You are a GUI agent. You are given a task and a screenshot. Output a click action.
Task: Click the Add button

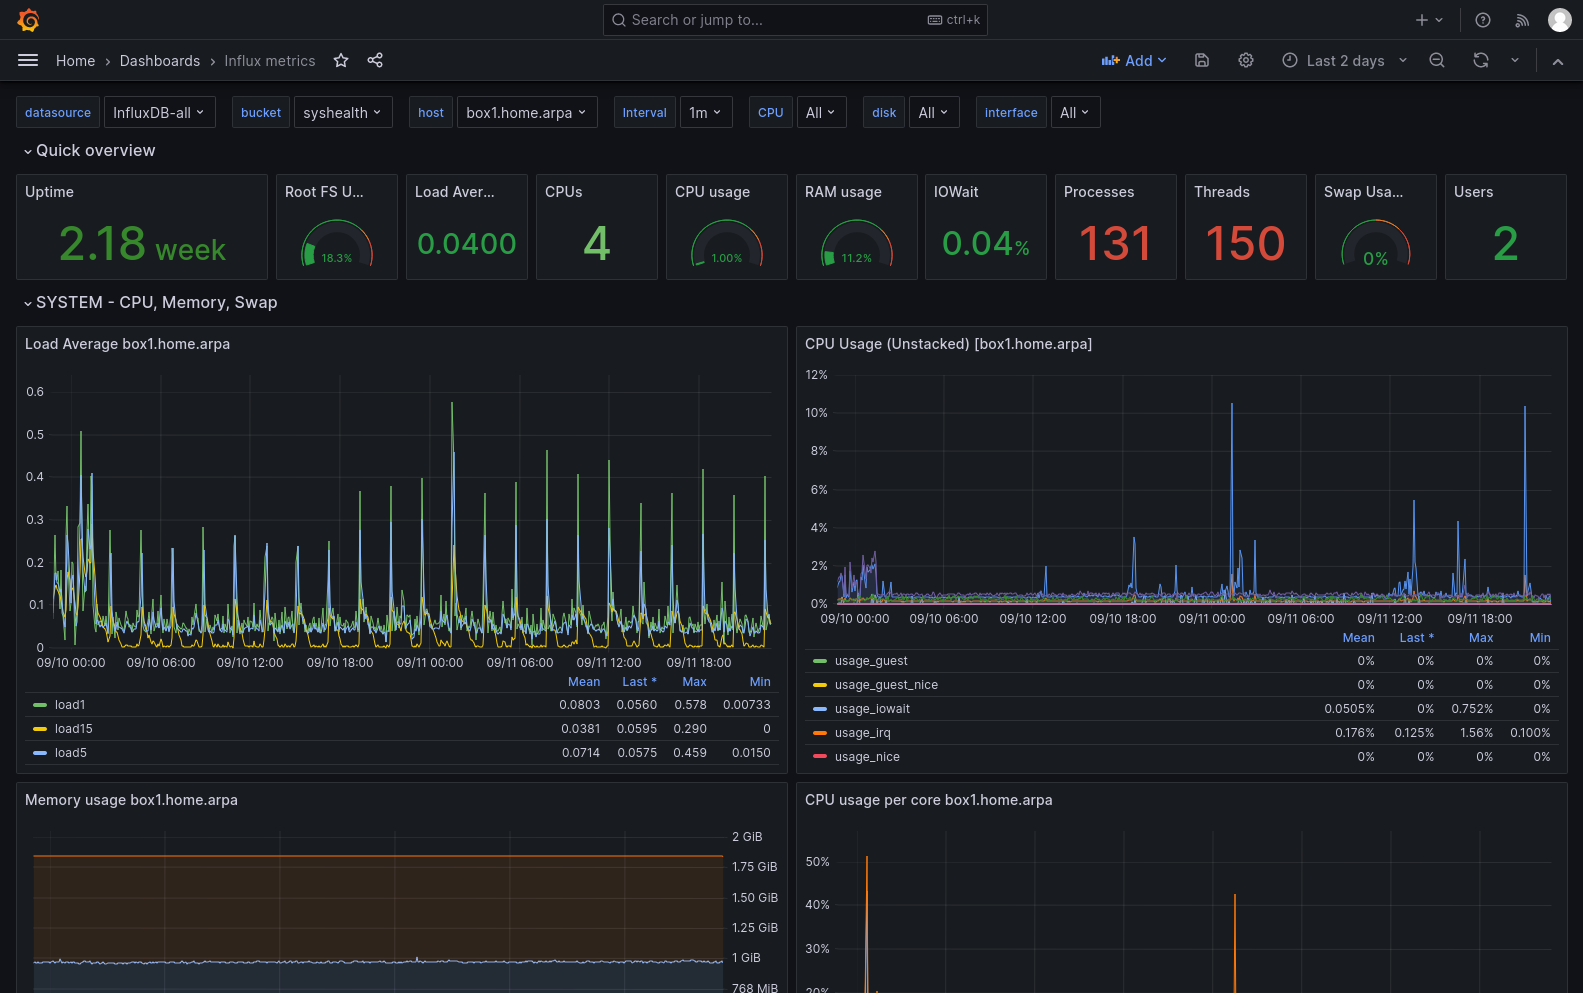1134,61
